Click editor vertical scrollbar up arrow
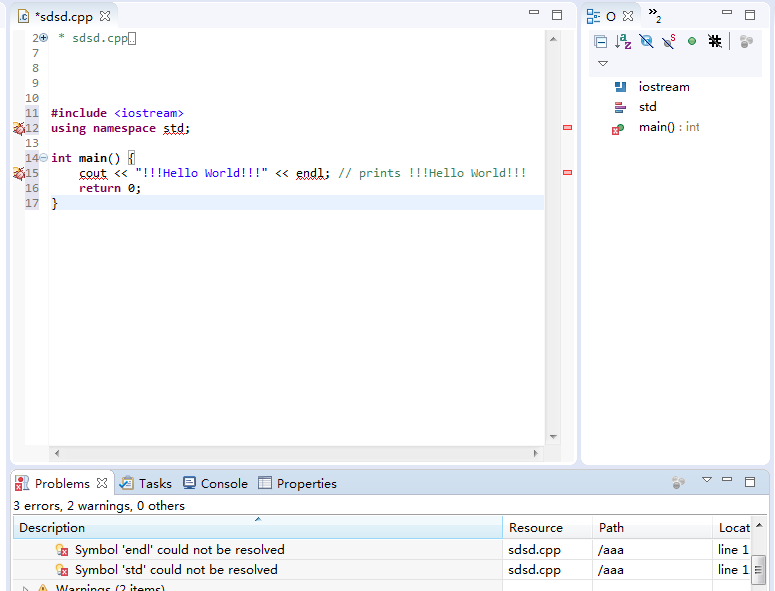 coord(553,39)
